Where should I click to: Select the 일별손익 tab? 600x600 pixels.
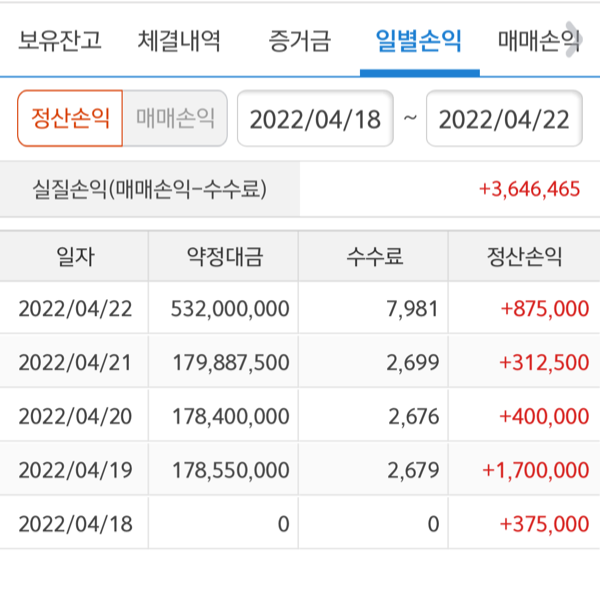pyautogui.click(x=419, y=41)
